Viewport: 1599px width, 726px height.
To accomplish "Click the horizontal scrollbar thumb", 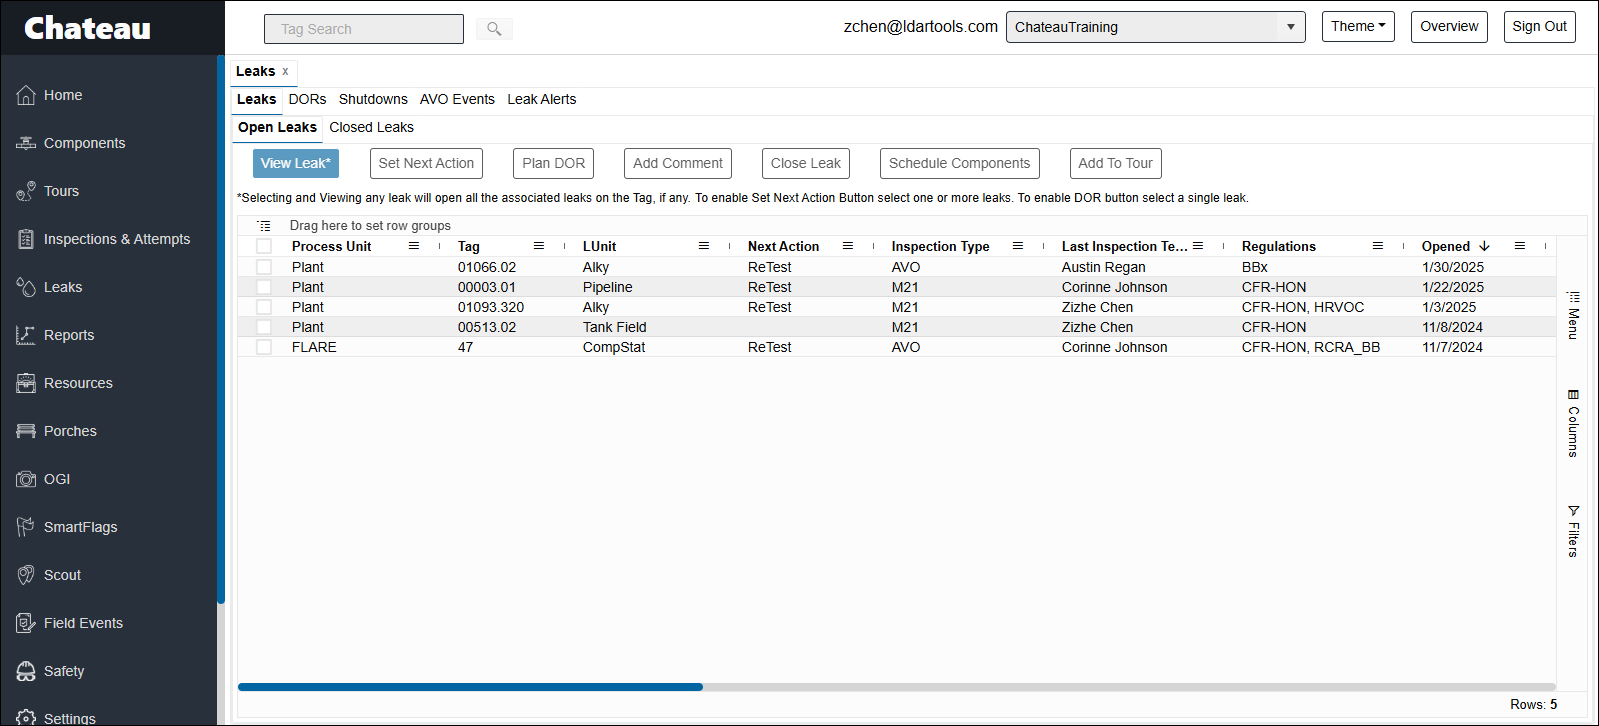I will pyautogui.click(x=470, y=687).
